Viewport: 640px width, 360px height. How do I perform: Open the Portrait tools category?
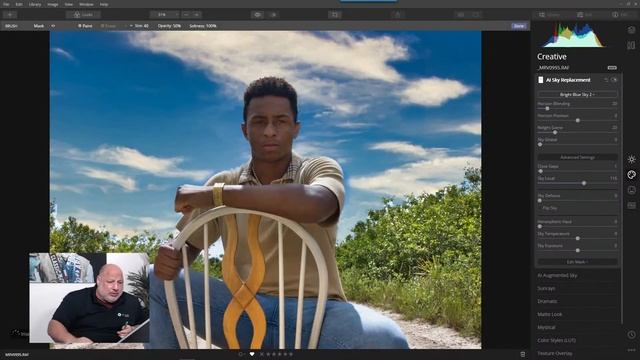click(631, 190)
